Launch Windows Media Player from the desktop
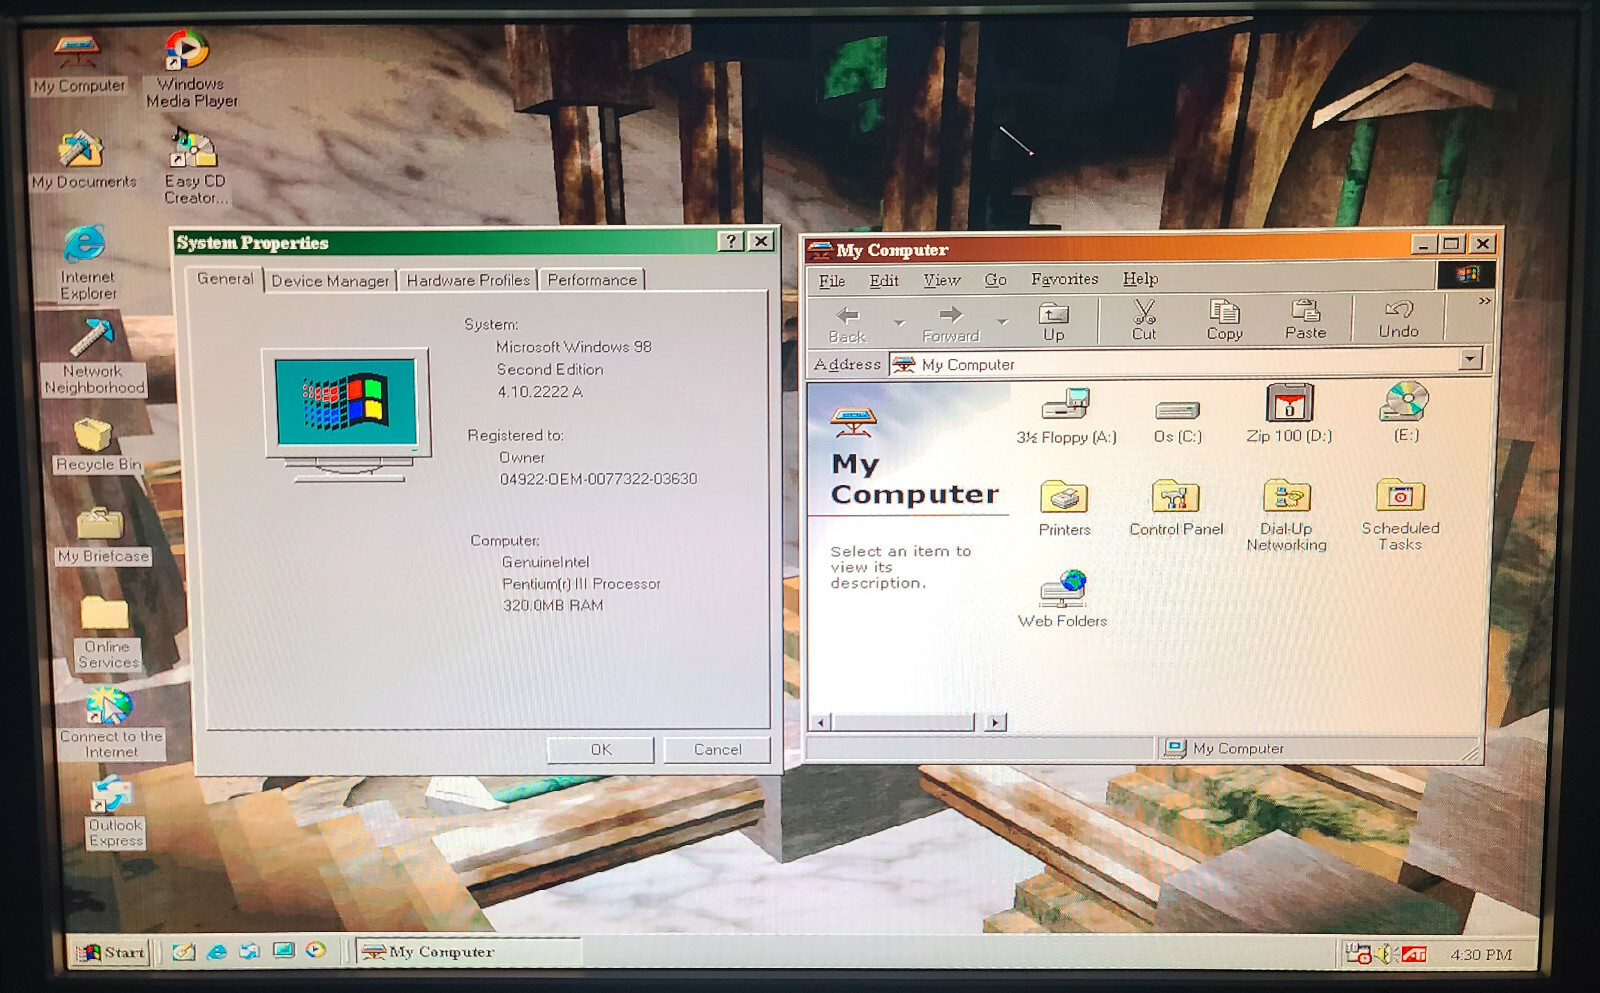Image resolution: width=1600 pixels, height=993 pixels. pos(186,50)
